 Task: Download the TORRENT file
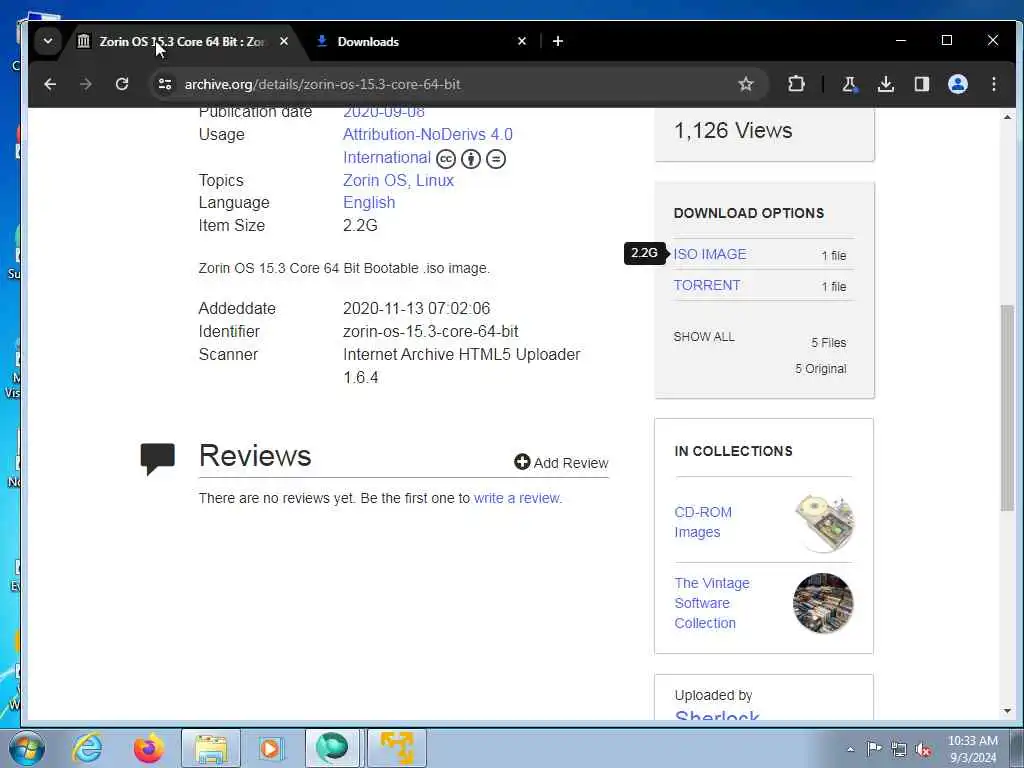pos(707,285)
